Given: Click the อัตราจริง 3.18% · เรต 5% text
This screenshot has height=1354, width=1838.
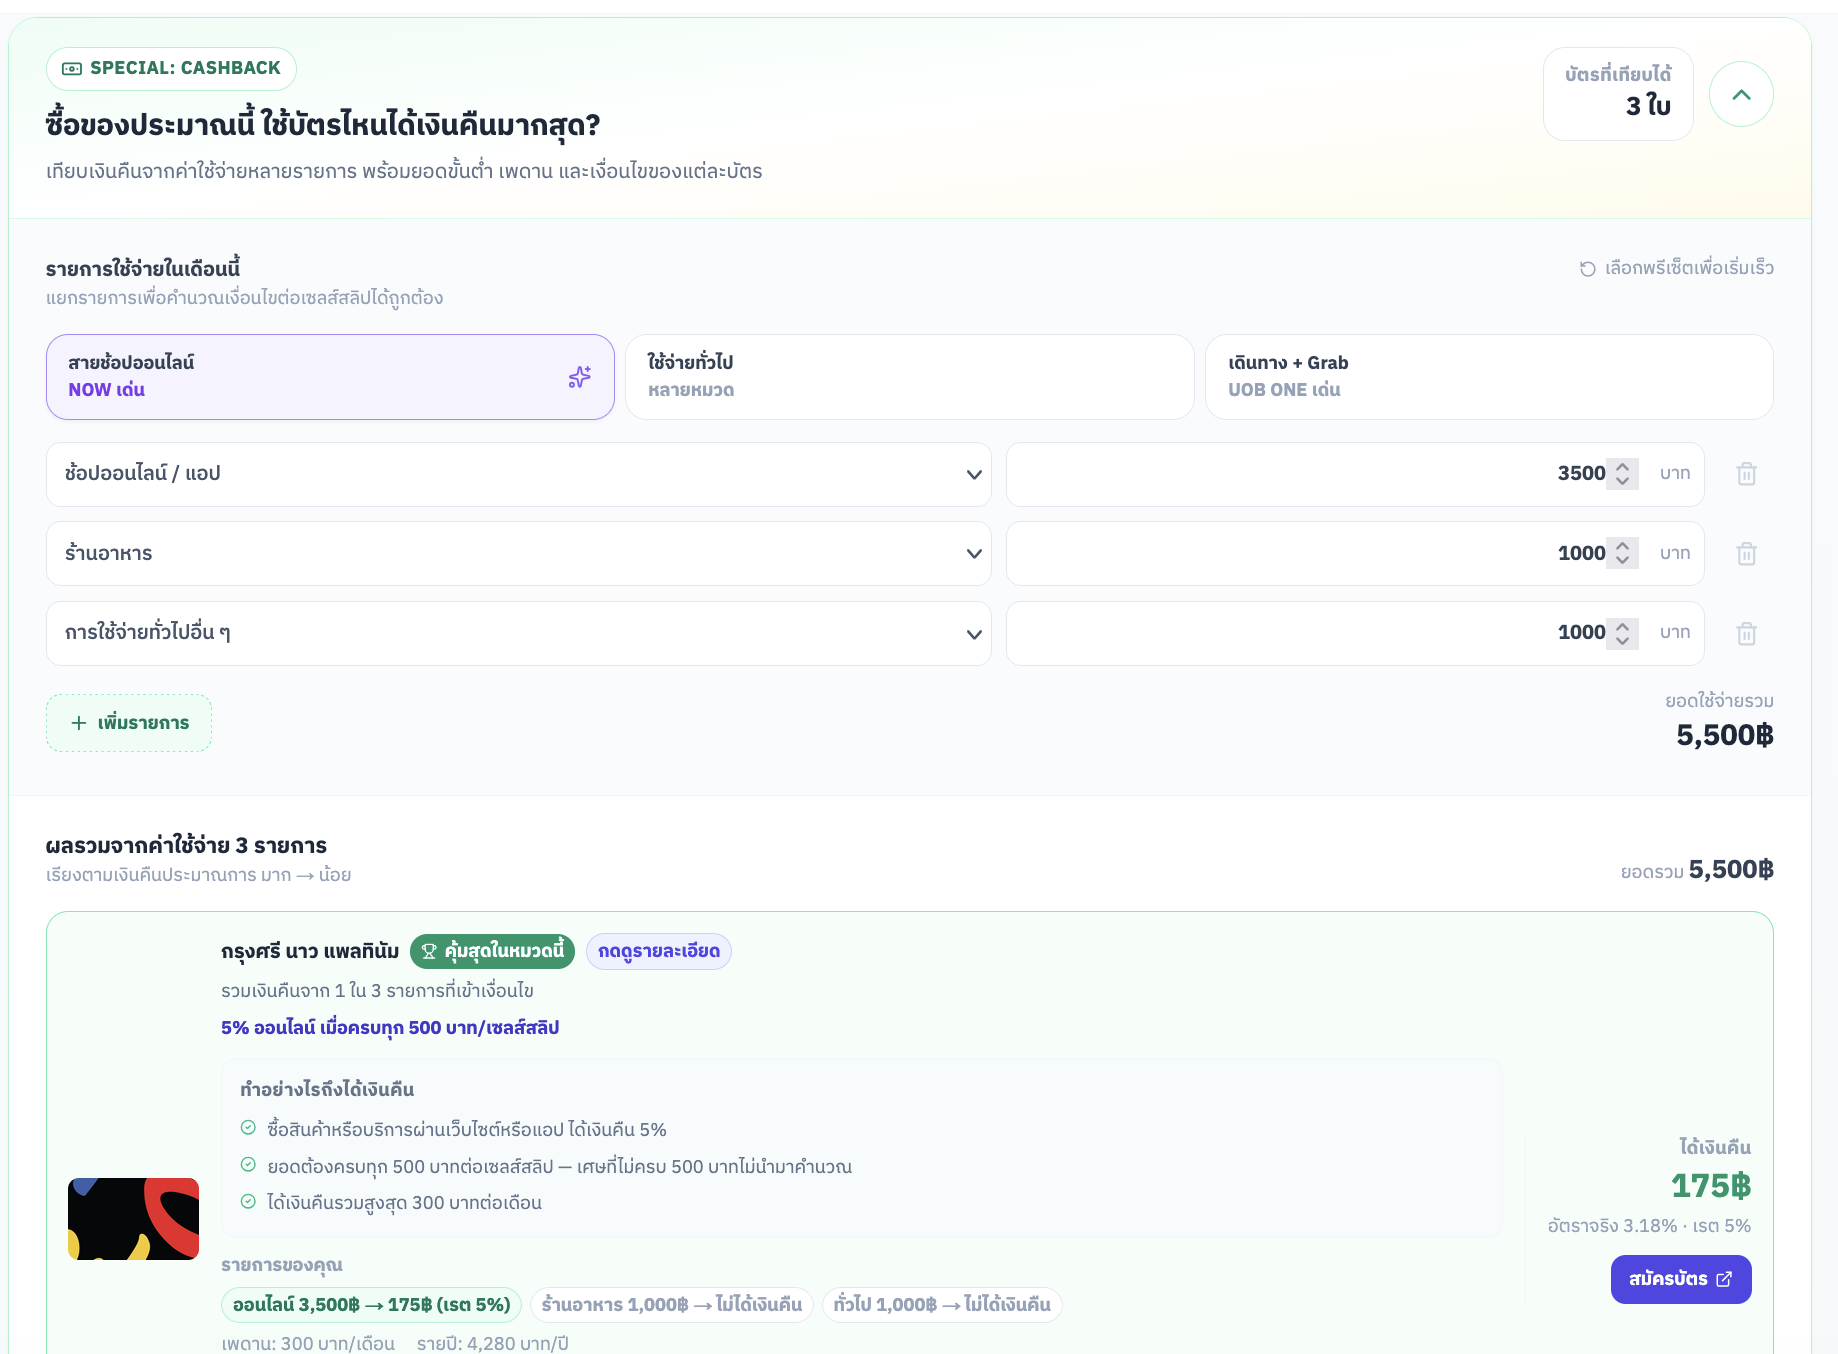Looking at the screenshot, I should [1649, 1226].
